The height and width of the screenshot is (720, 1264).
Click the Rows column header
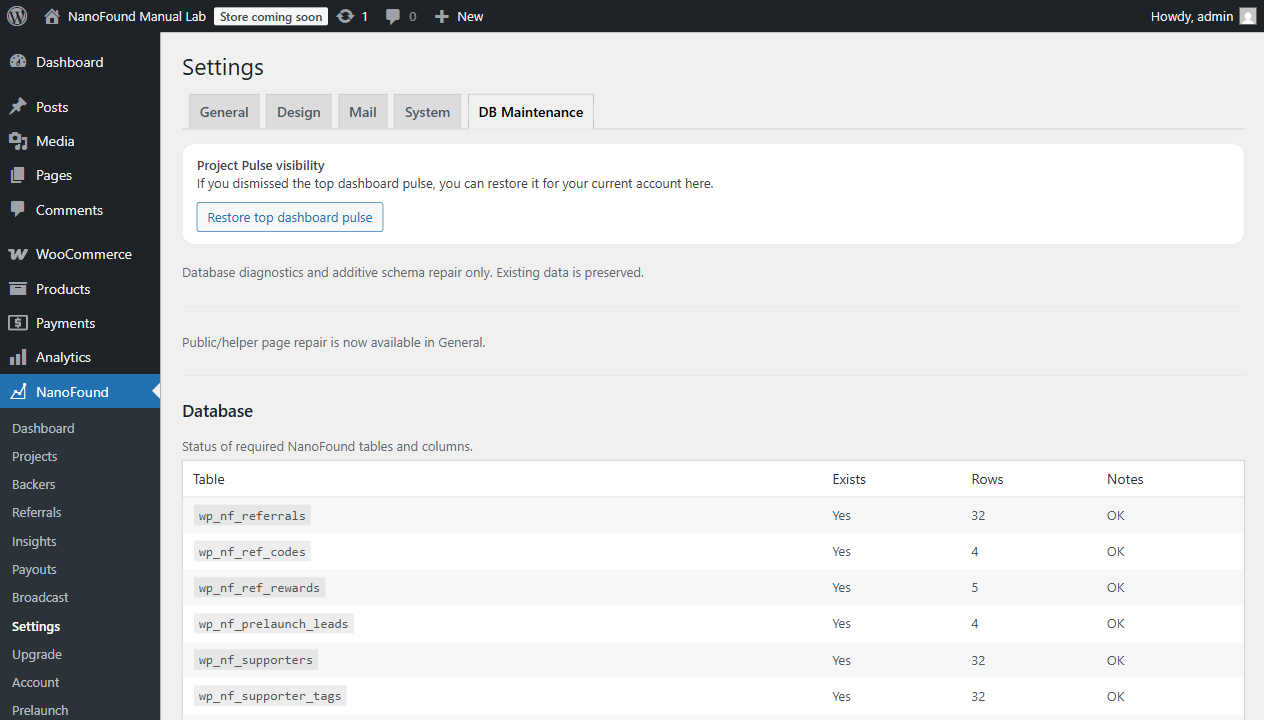point(987,479)
